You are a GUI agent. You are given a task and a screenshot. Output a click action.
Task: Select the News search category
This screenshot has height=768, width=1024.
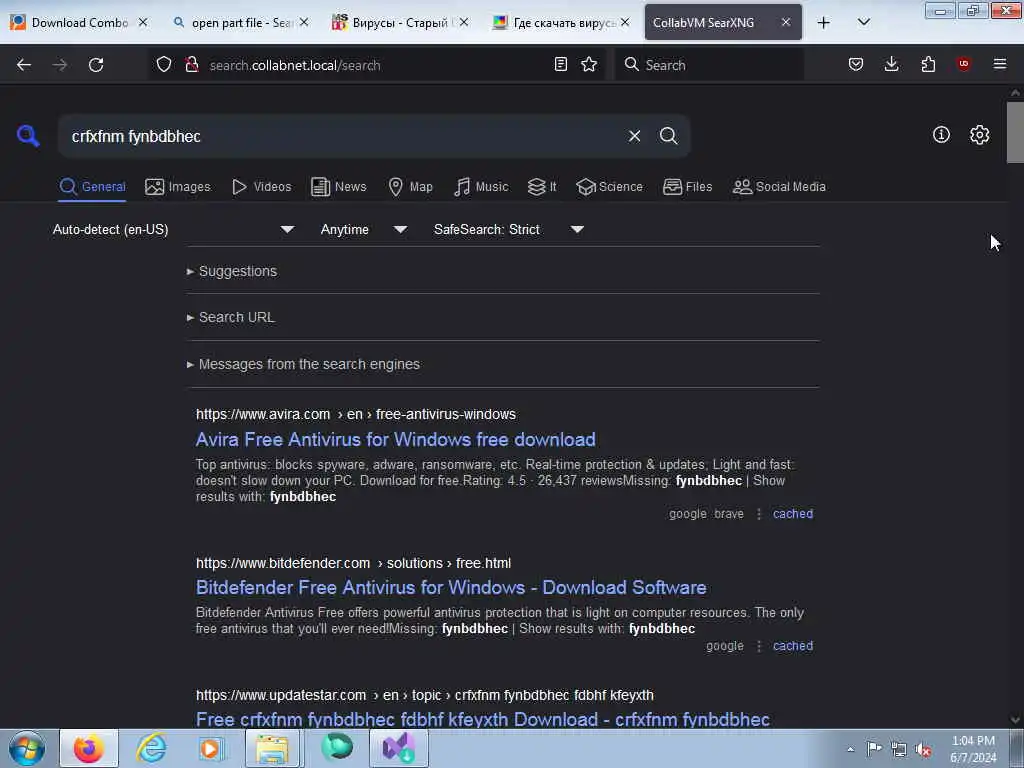click(339, 187)
